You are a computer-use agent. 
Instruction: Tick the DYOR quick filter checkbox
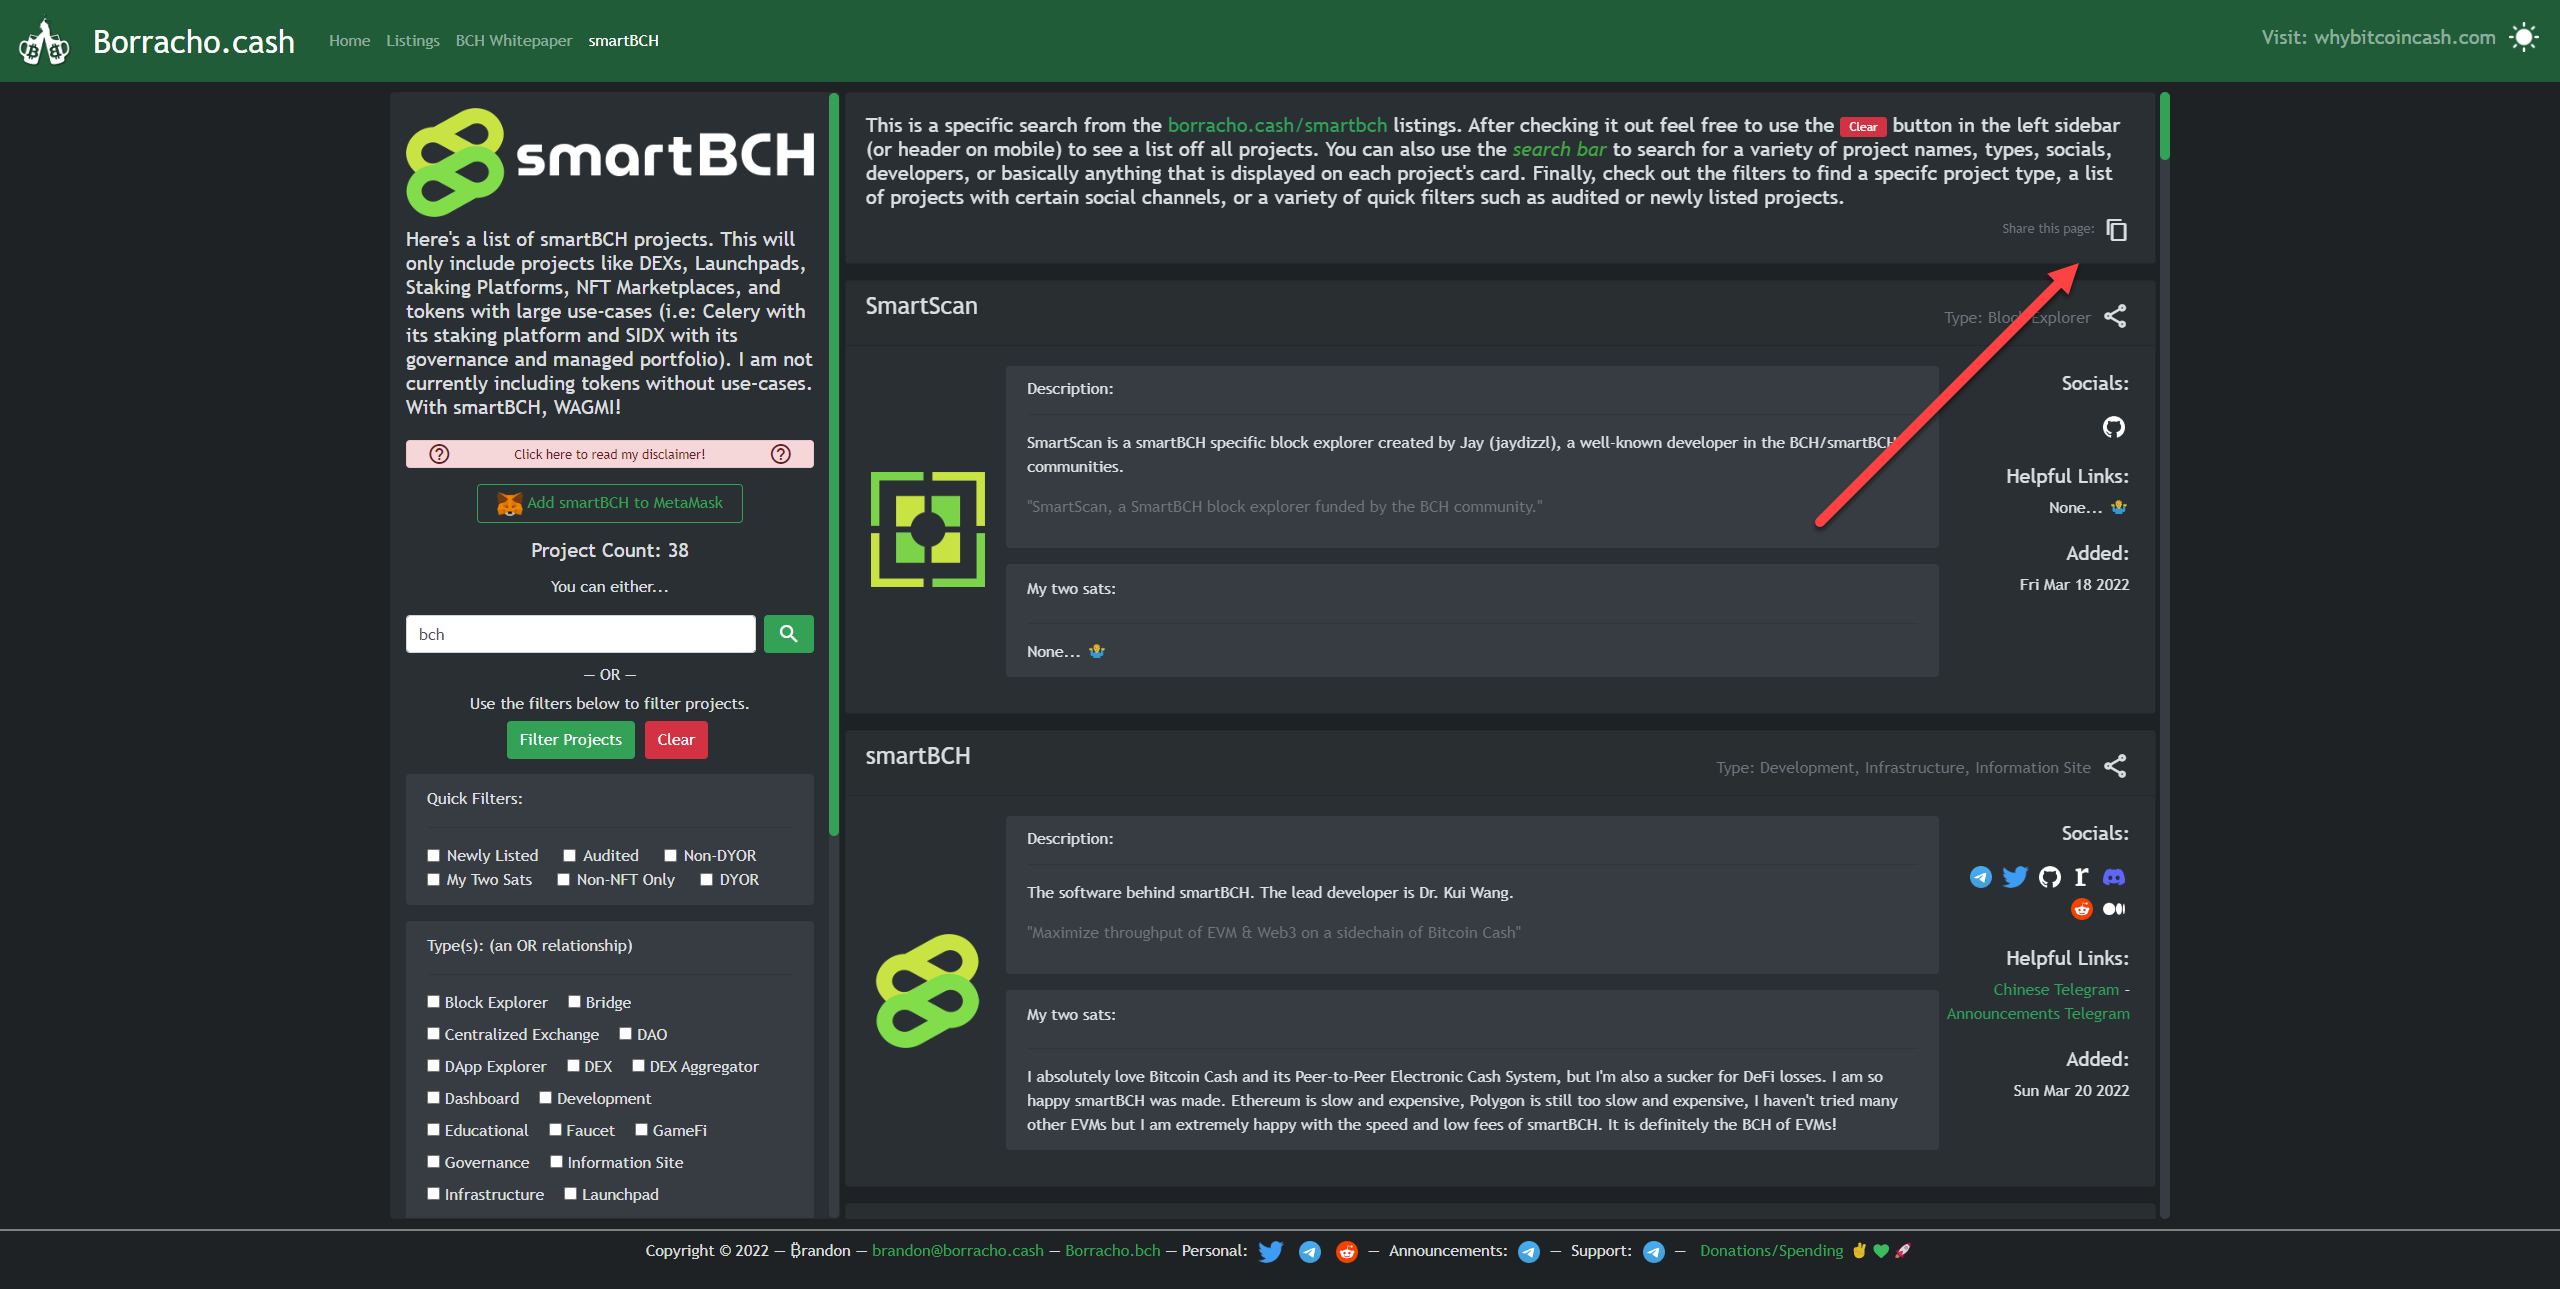707,880
